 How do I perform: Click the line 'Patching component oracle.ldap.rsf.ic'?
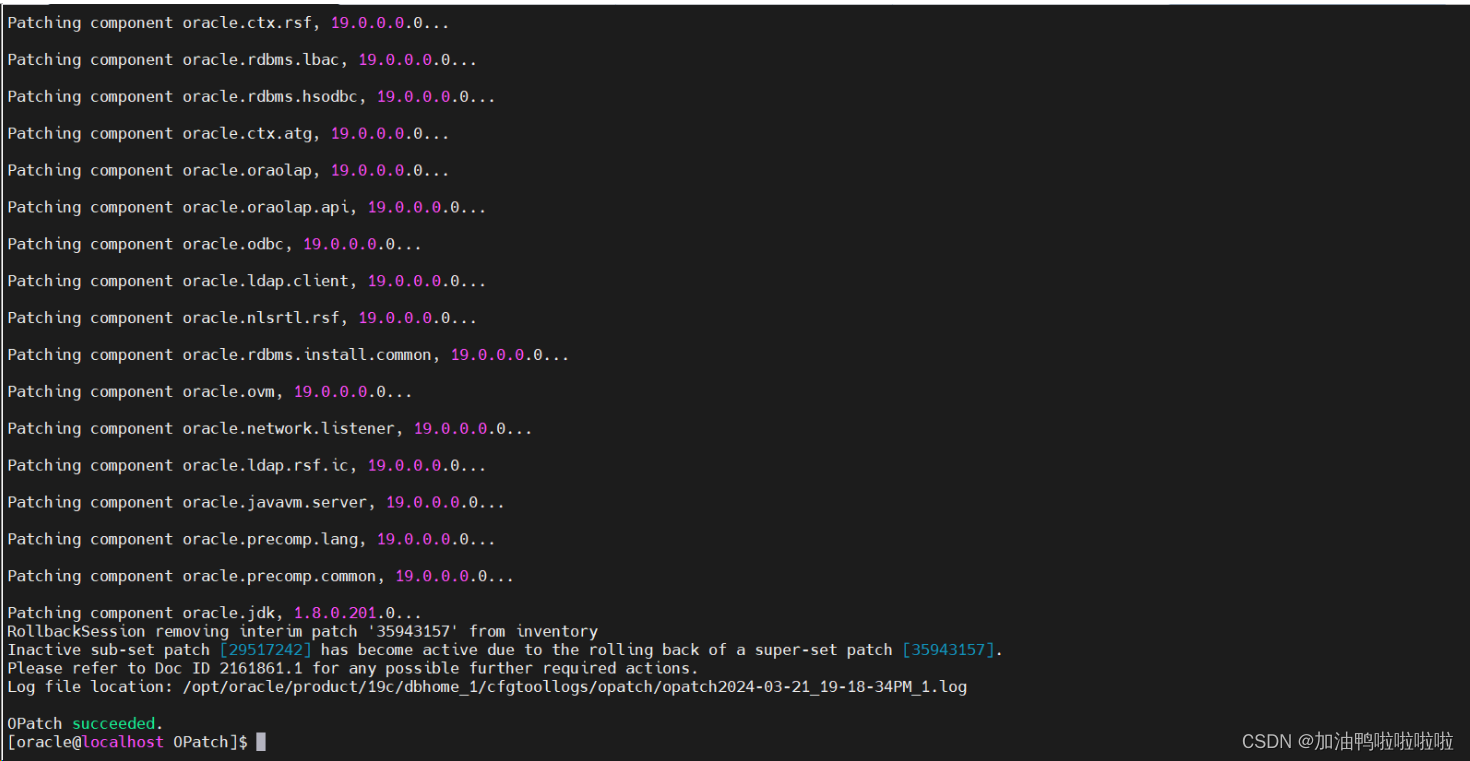click(x=247, y=466)
